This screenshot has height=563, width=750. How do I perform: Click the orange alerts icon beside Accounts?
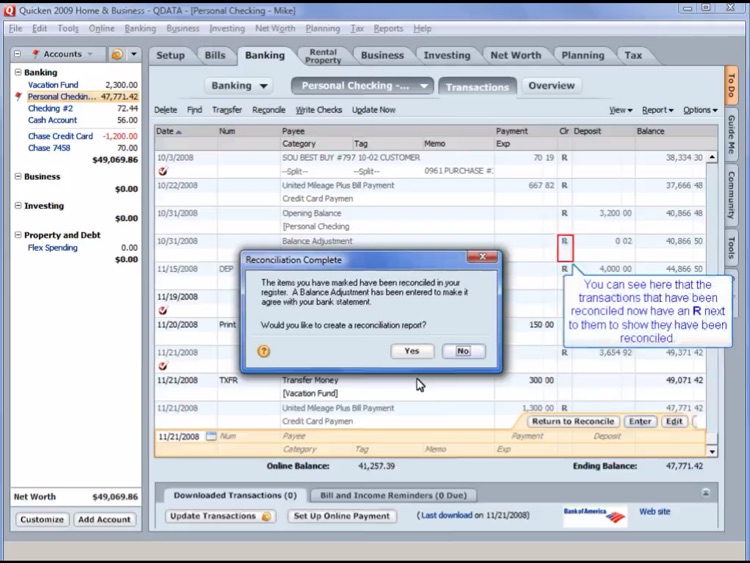pos(118,54)
